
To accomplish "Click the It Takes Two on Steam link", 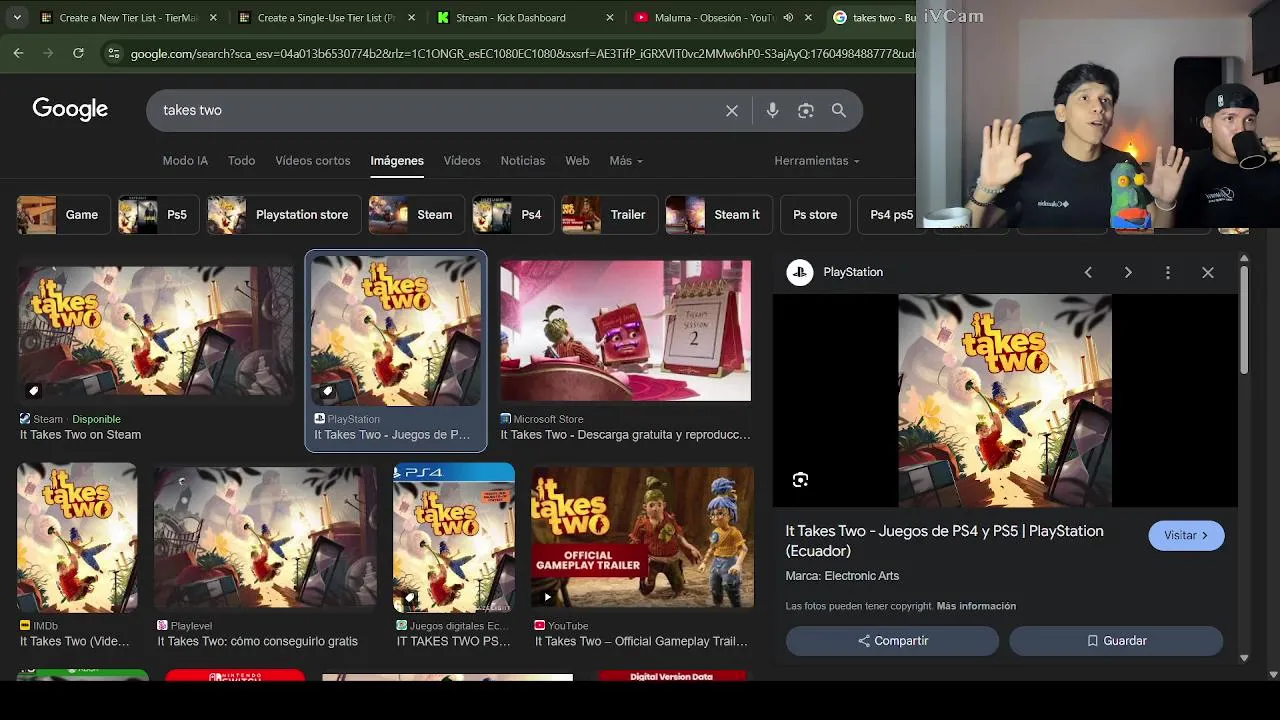I will pos(80,435).
